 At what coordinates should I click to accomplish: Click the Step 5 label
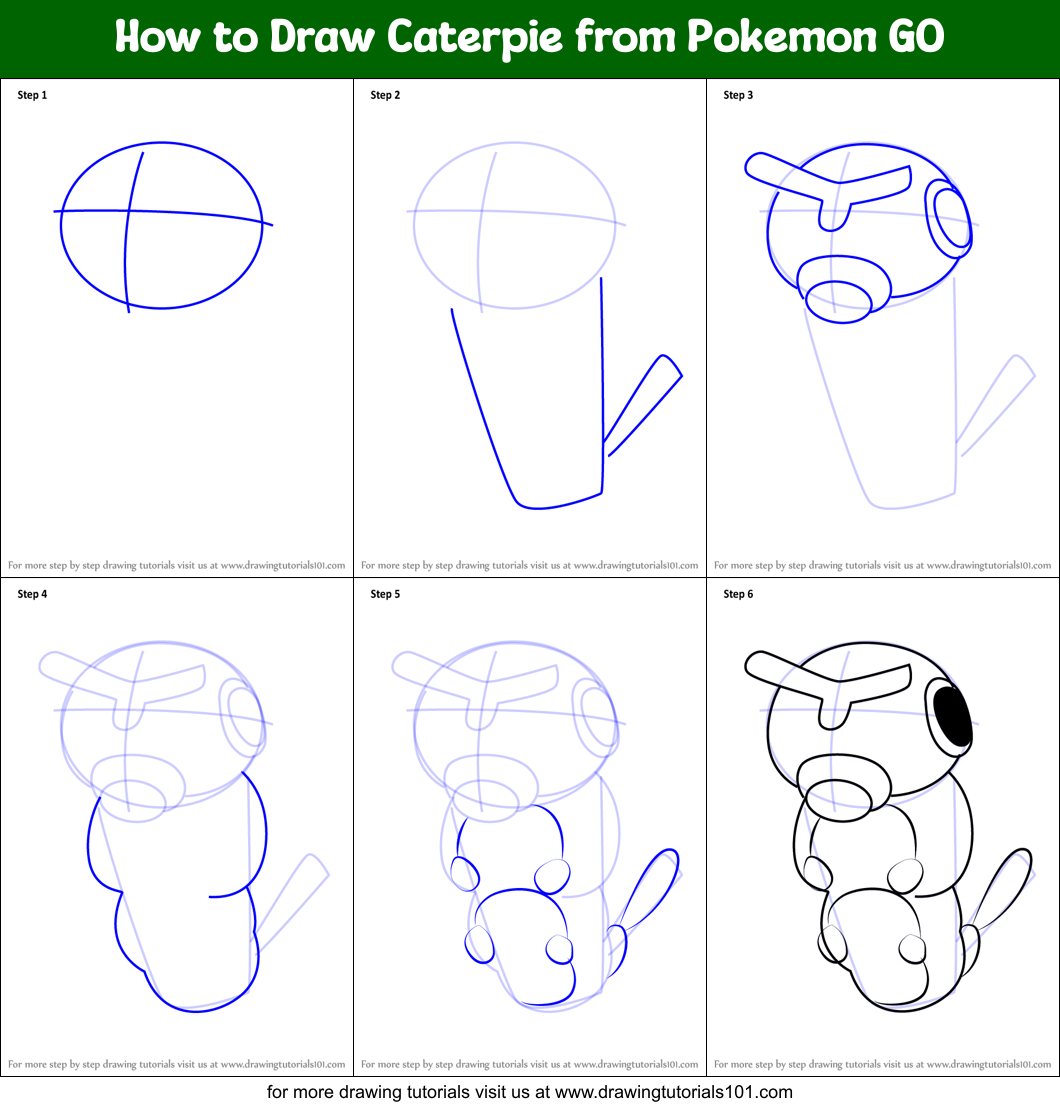[384, 593]
